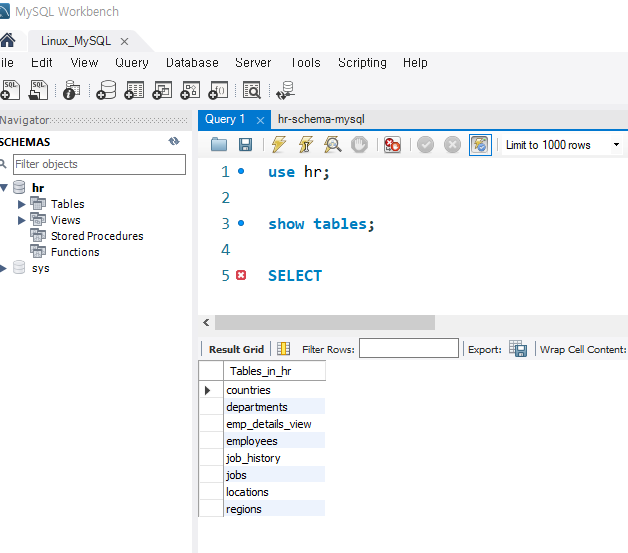Select the employees row

[274, 441]
